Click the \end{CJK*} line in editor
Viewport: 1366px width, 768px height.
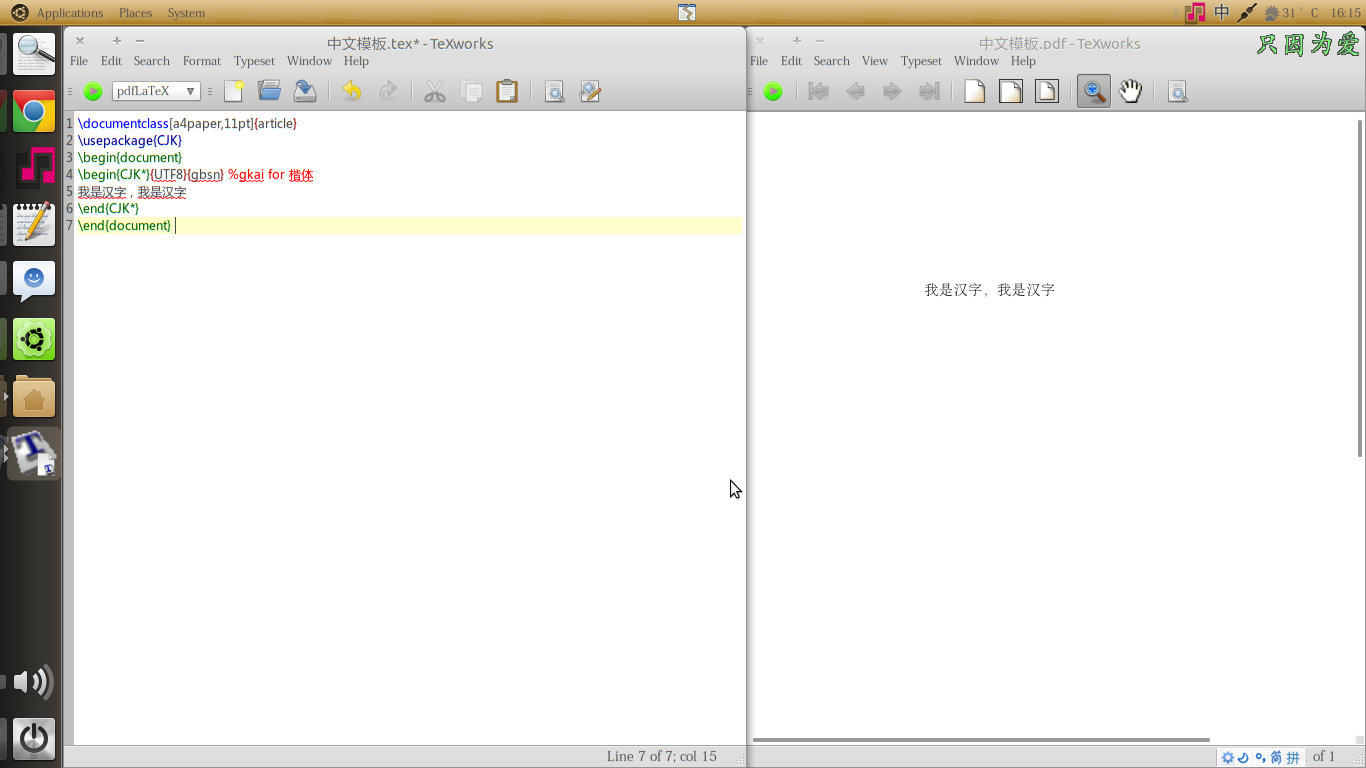click(x=108, y=208)
